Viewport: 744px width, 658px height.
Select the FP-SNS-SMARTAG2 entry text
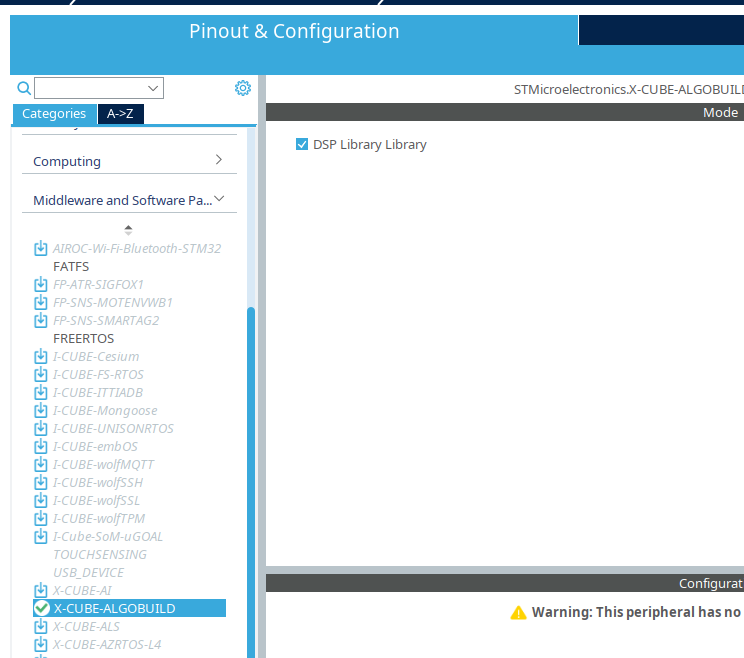pos(106,321)
